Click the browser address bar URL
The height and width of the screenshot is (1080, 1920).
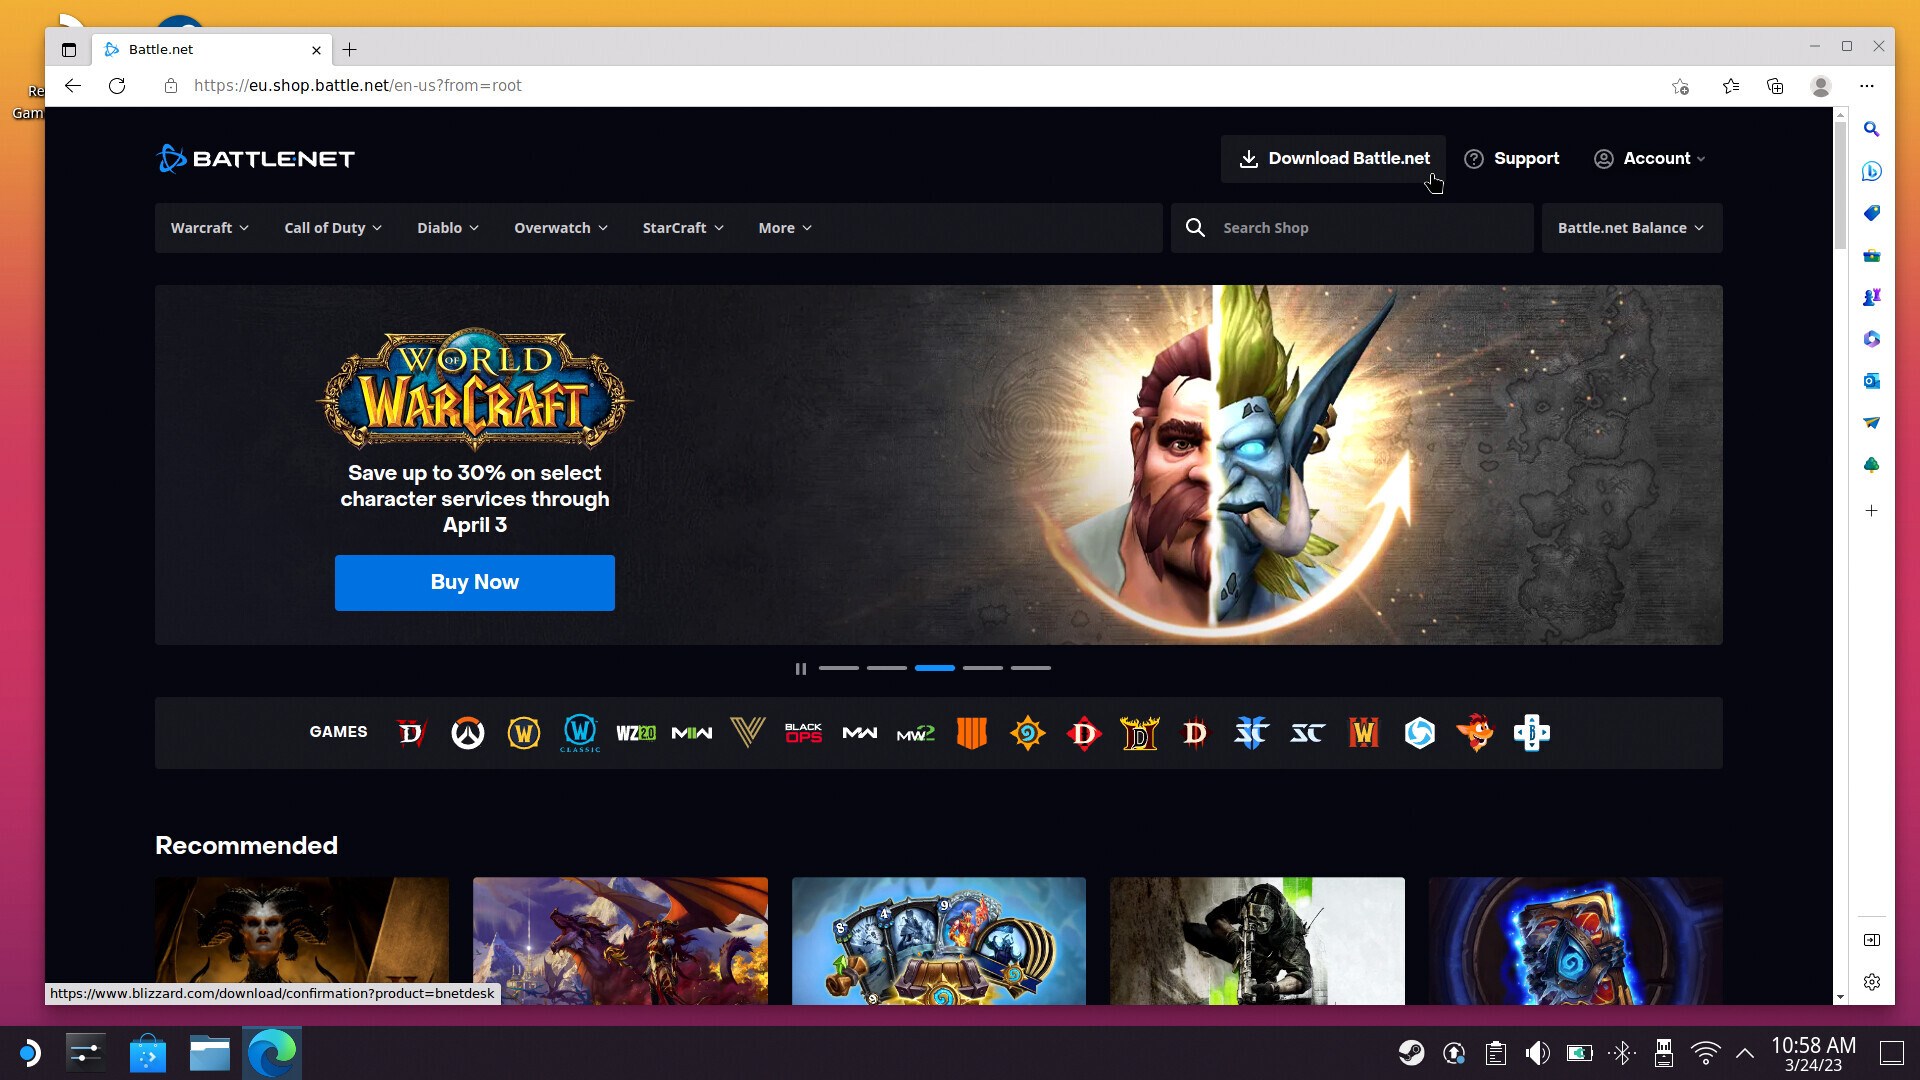(357, 86)
